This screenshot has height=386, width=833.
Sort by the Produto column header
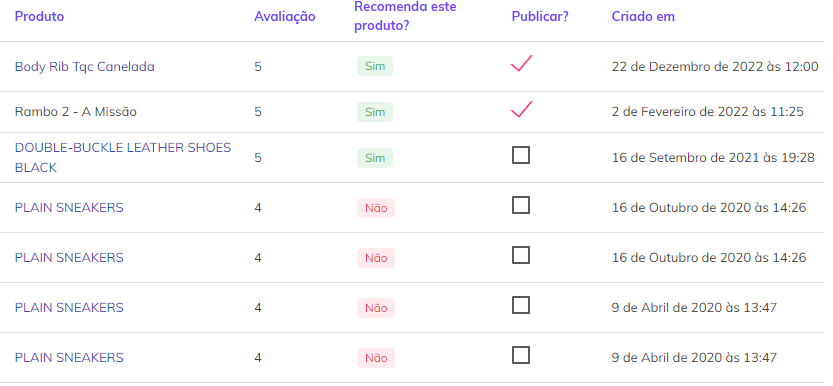[x=39, y=16]
